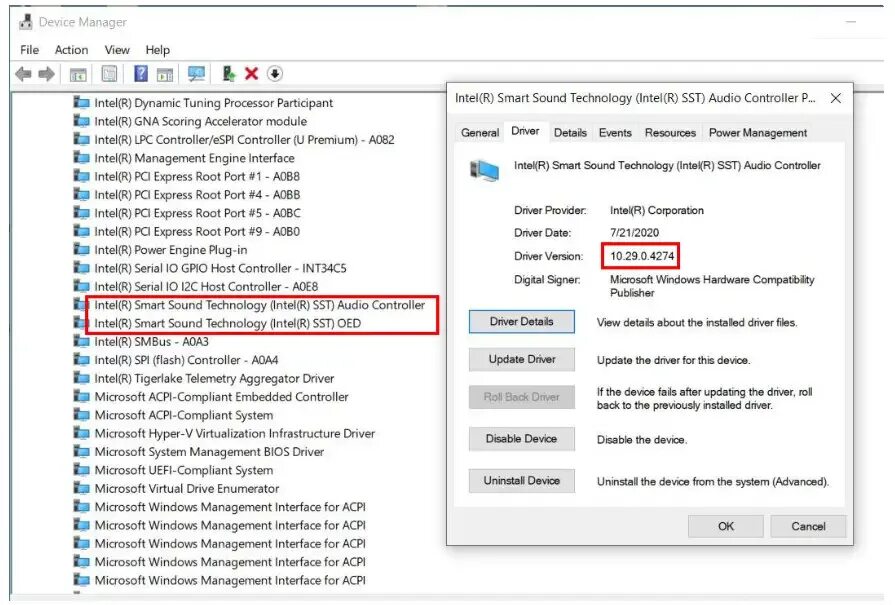Select the Driver tab

(525, 131)
